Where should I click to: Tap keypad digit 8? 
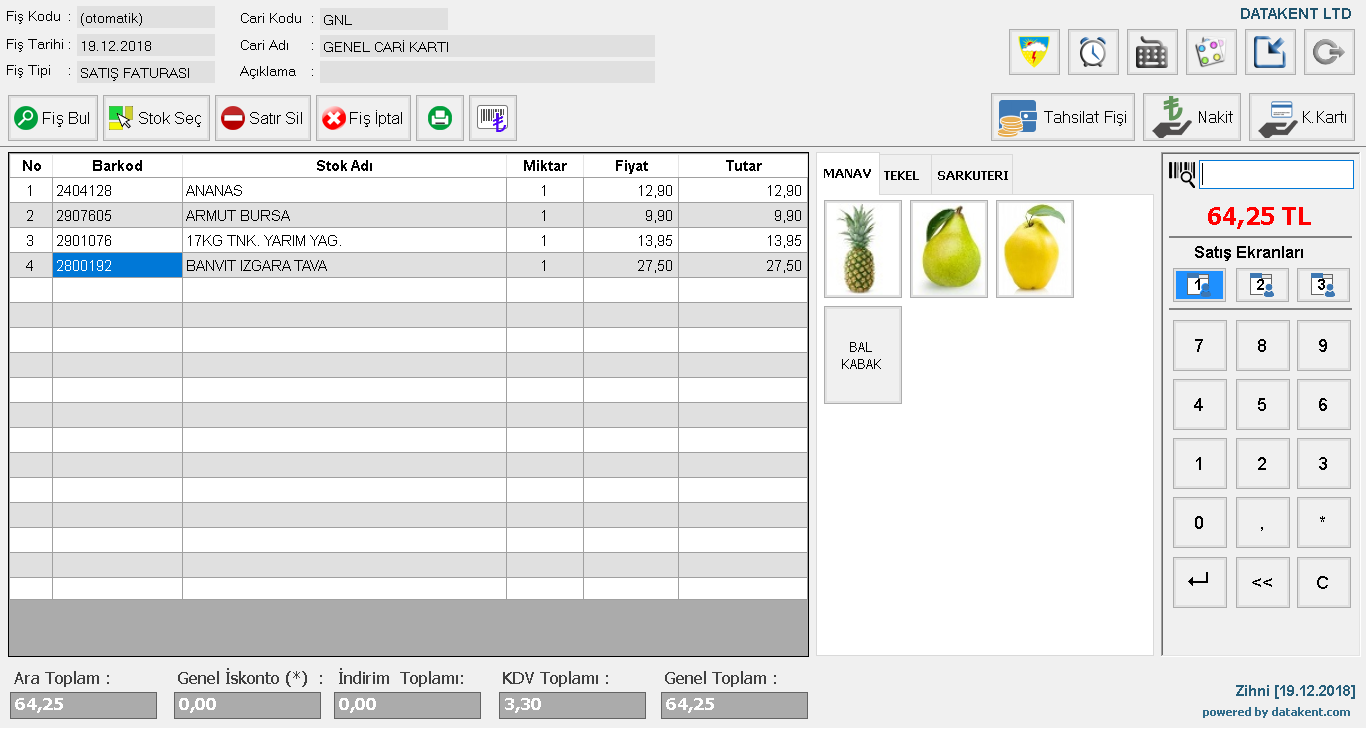point(1262,346)
